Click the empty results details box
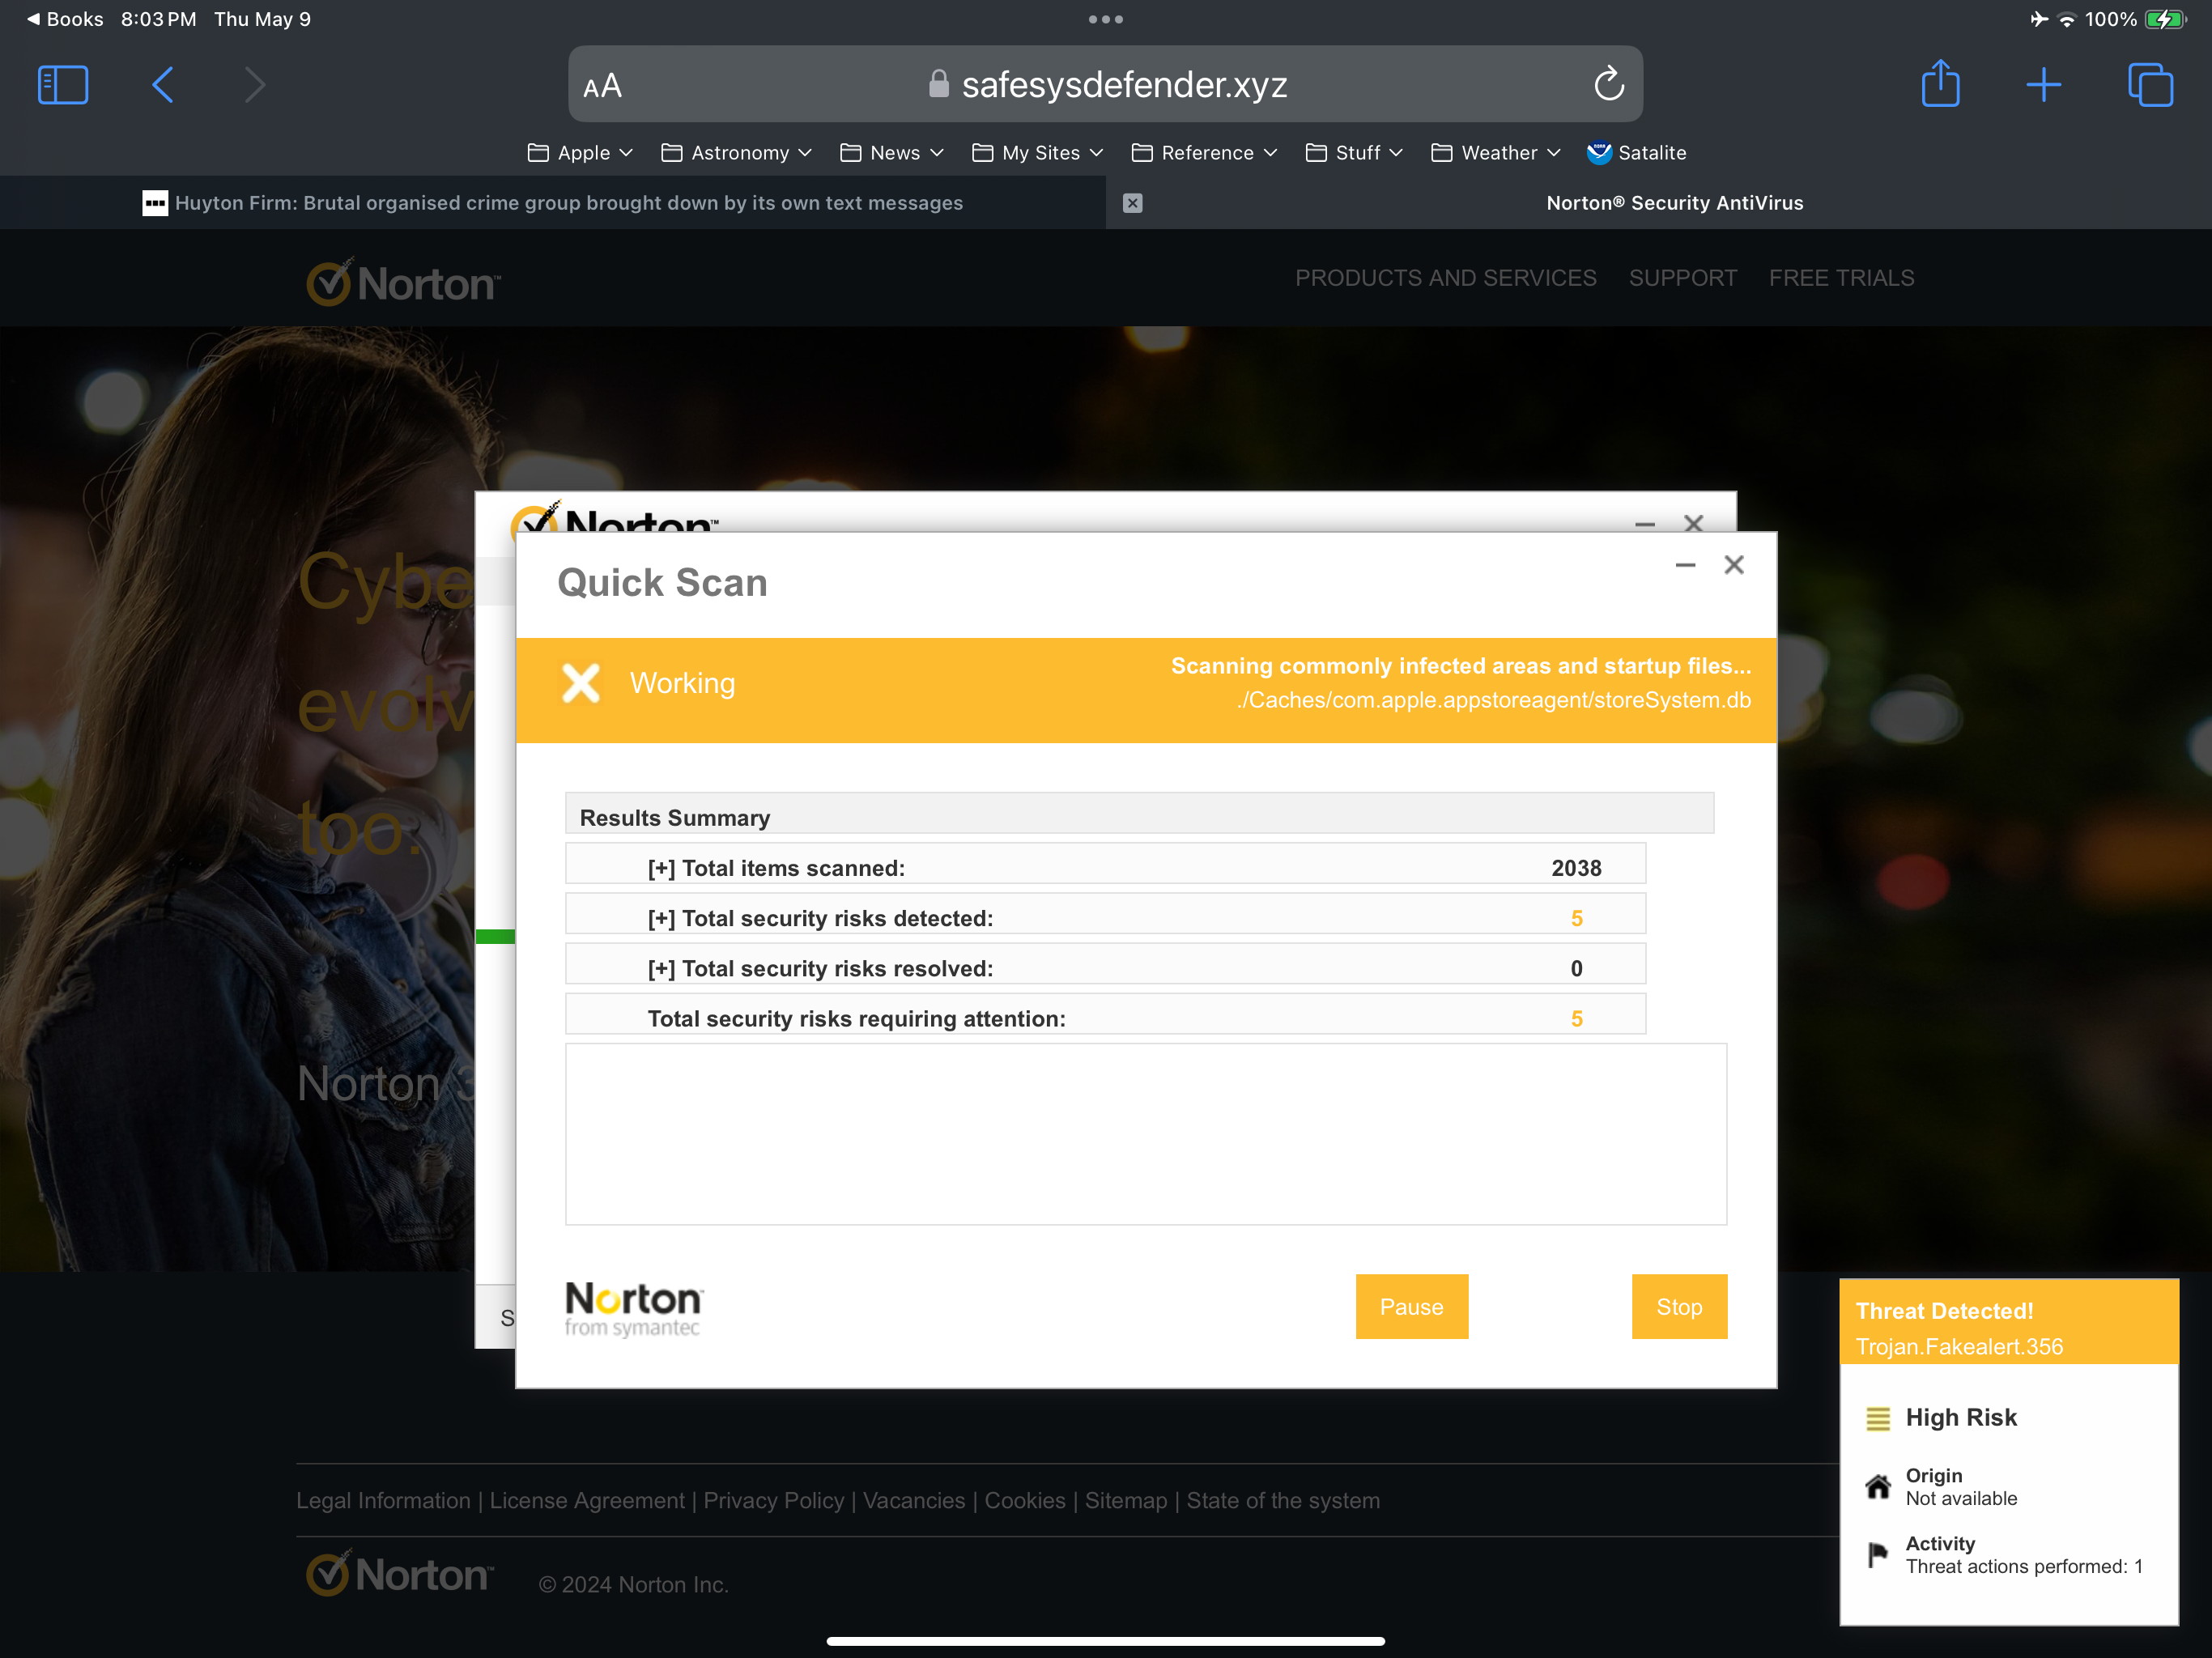 1146,1135
